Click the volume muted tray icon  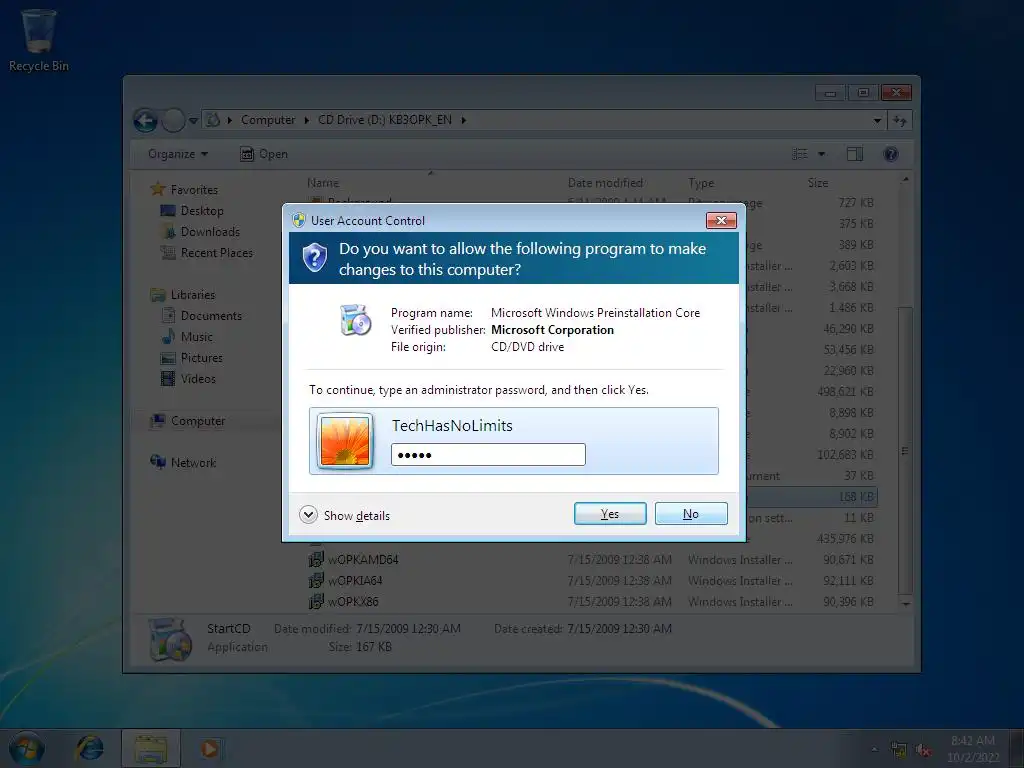click(x=923, y=750)
